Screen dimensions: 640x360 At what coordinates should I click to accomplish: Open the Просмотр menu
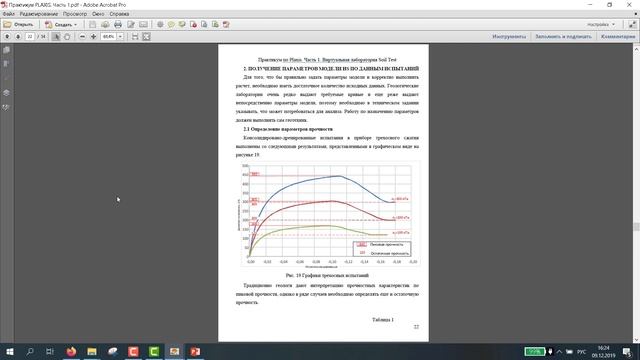coord(75,14)
